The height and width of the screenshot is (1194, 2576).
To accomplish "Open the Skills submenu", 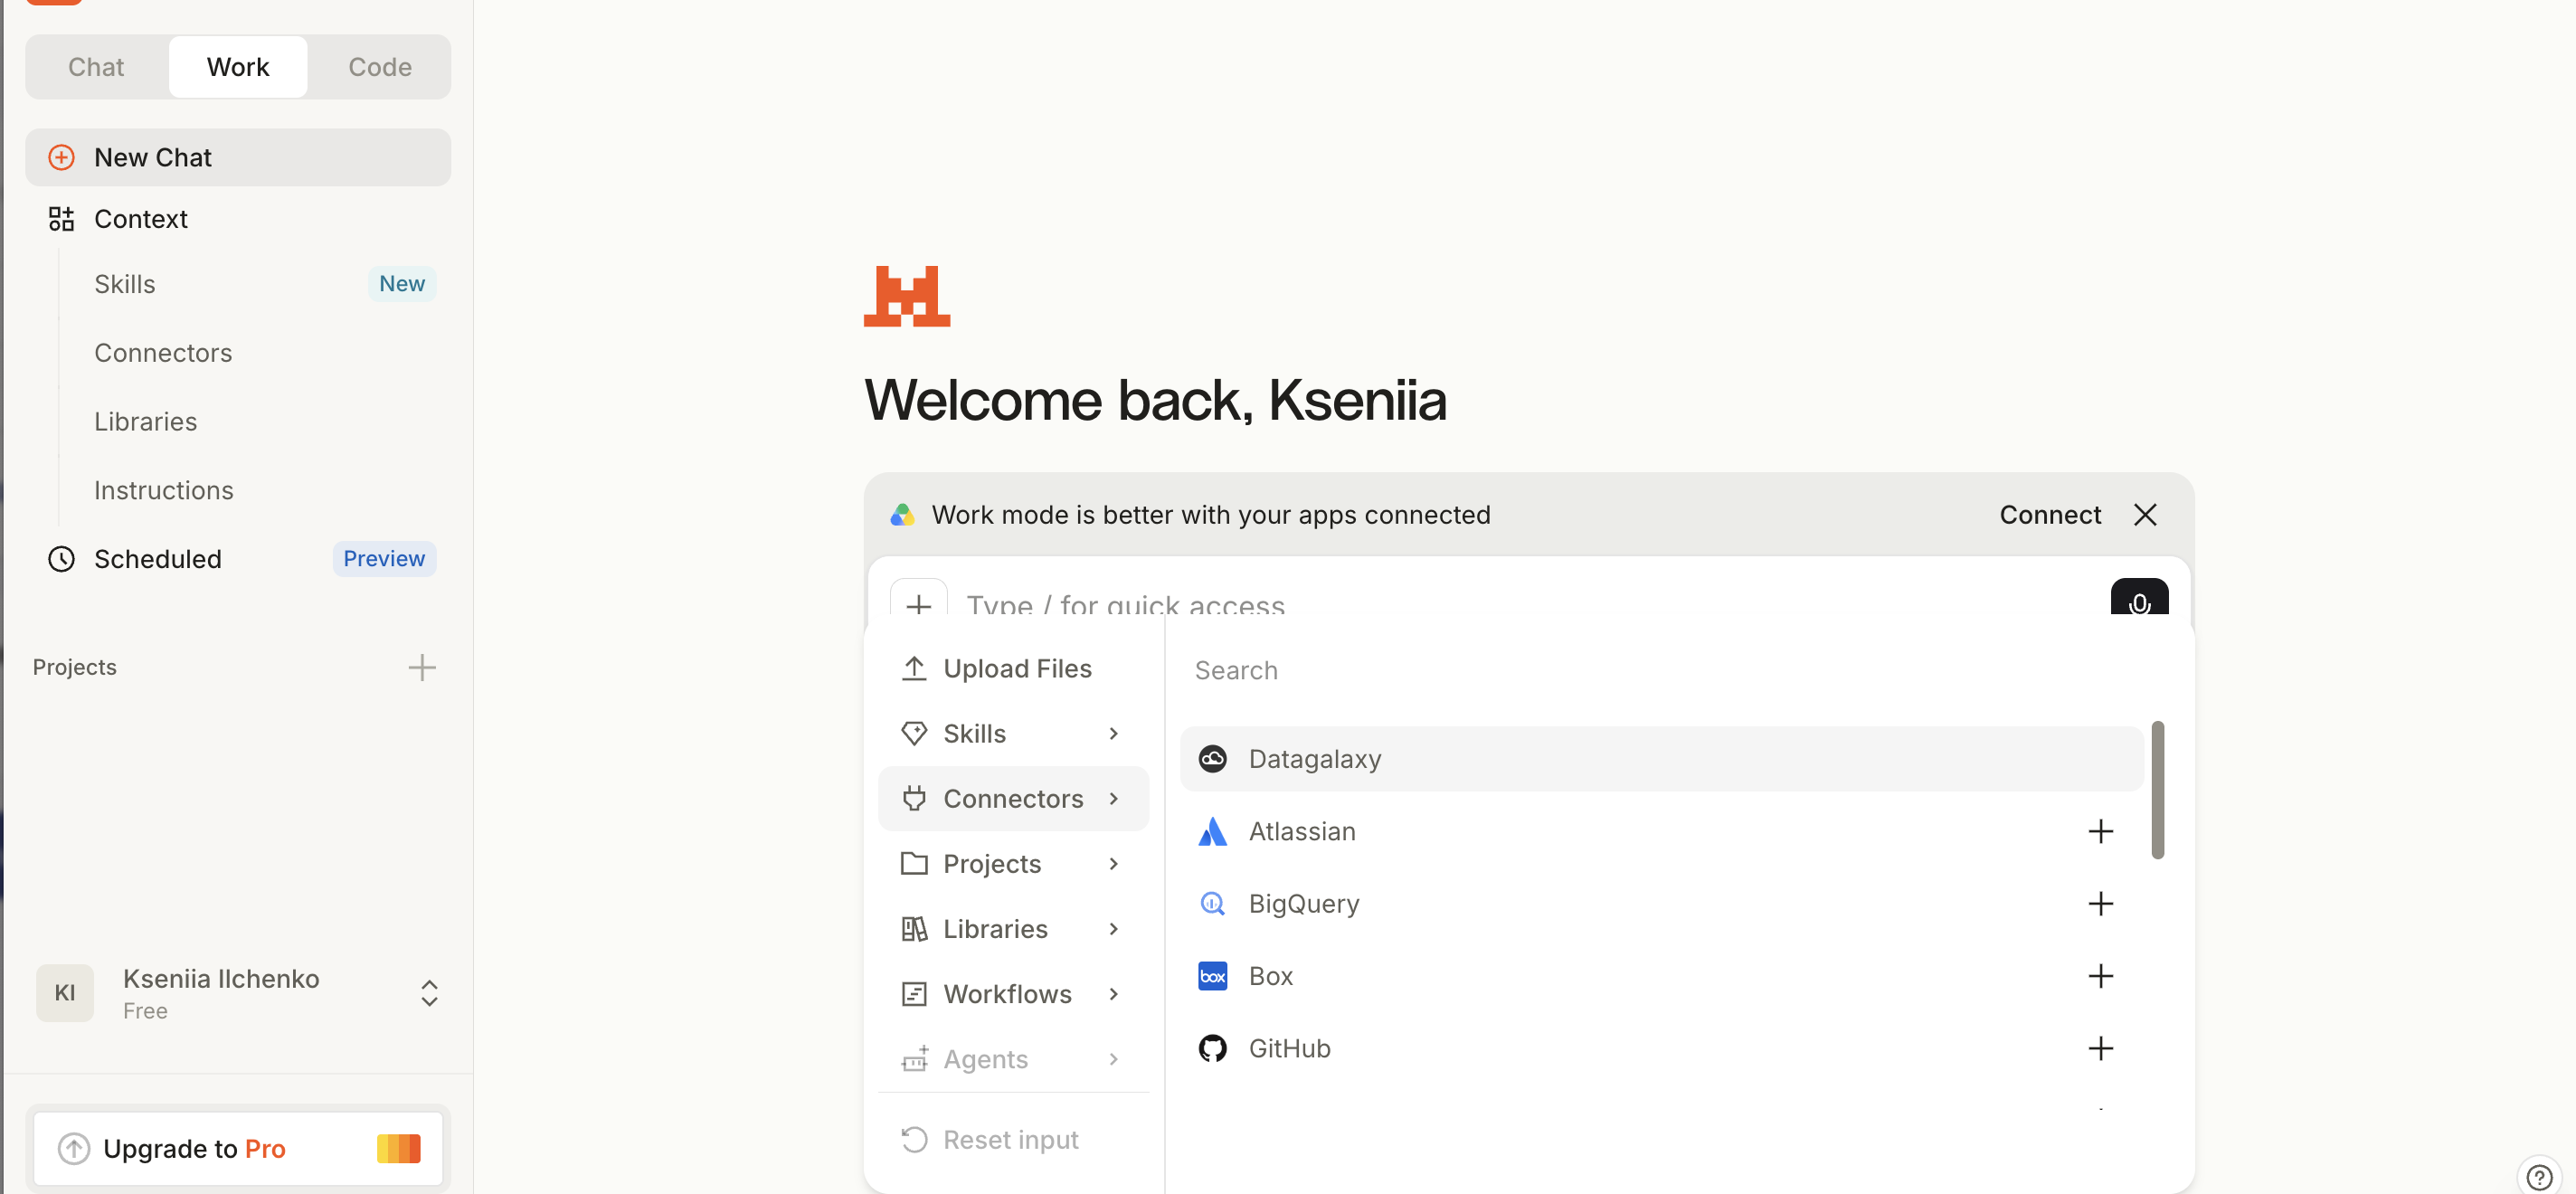I will point(1013,734).
